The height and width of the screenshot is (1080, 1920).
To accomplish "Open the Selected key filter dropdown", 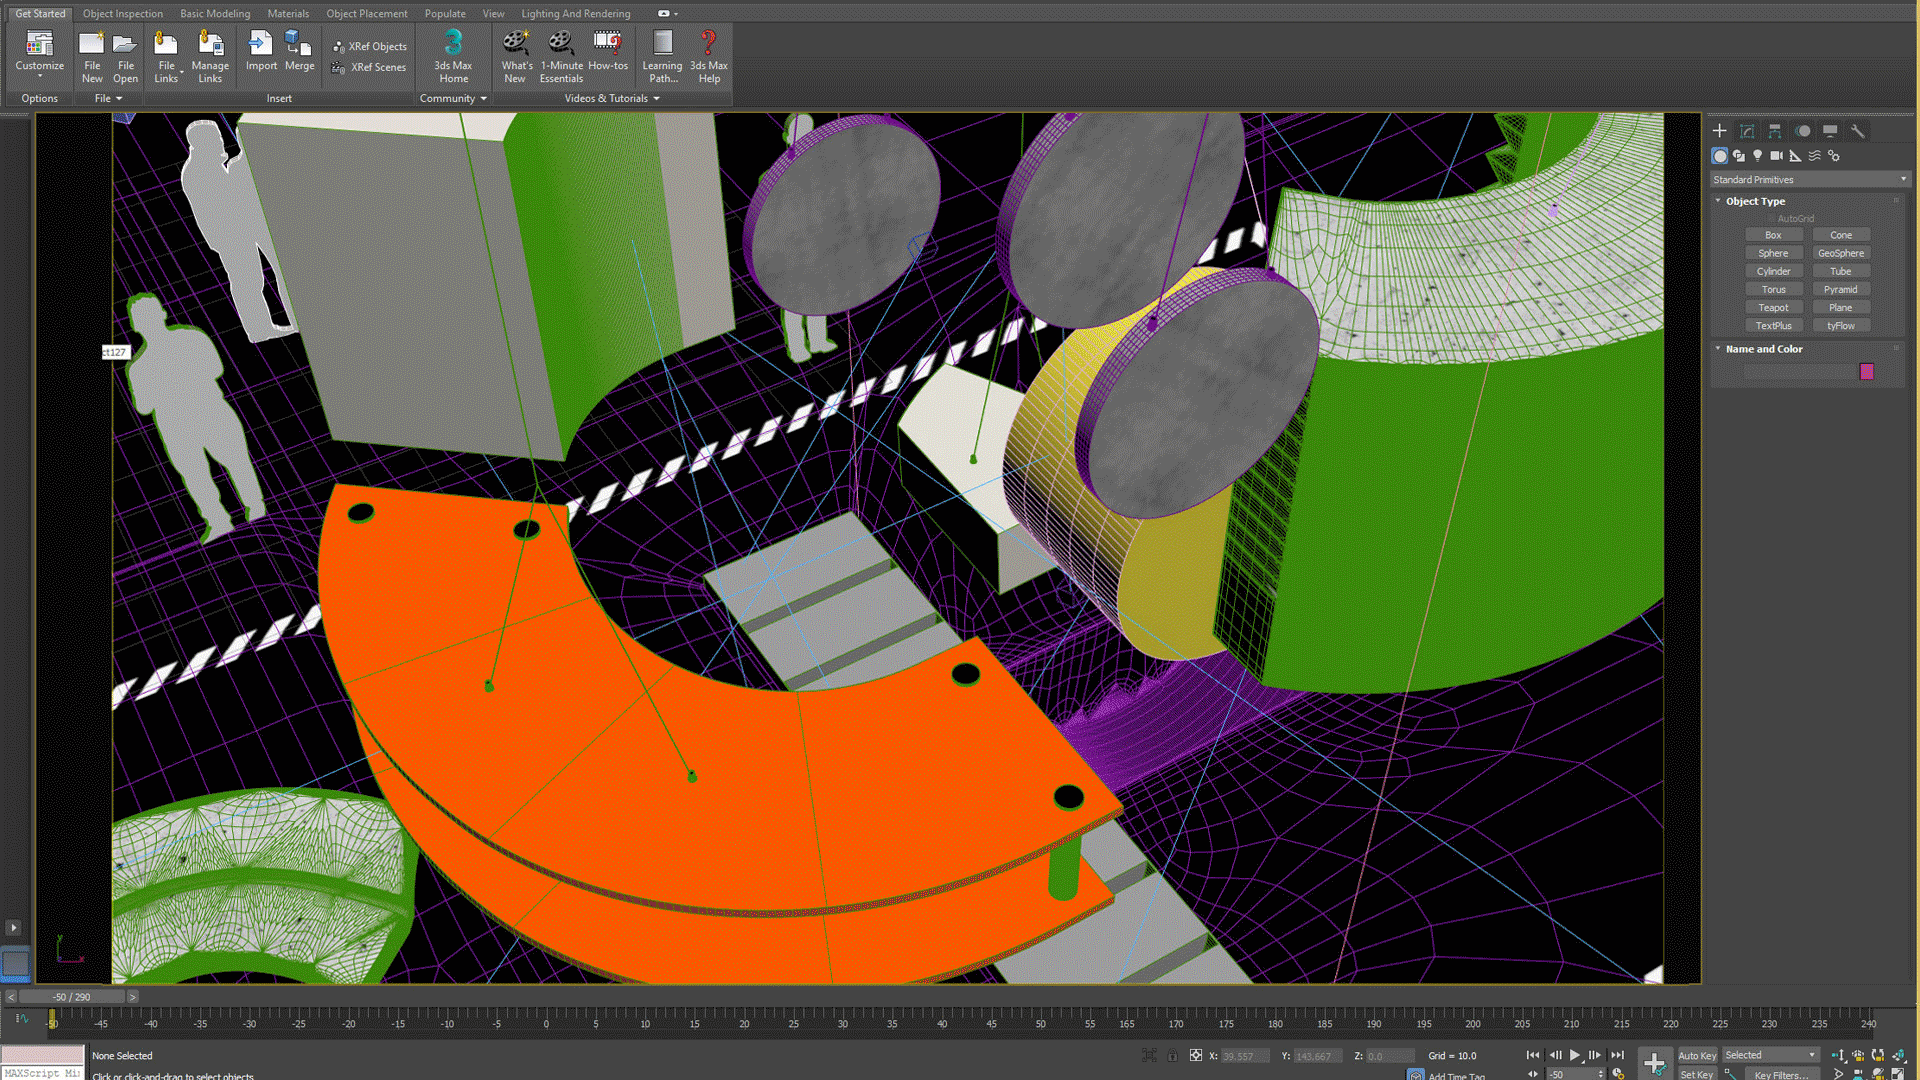I will pos(1770,1055).
